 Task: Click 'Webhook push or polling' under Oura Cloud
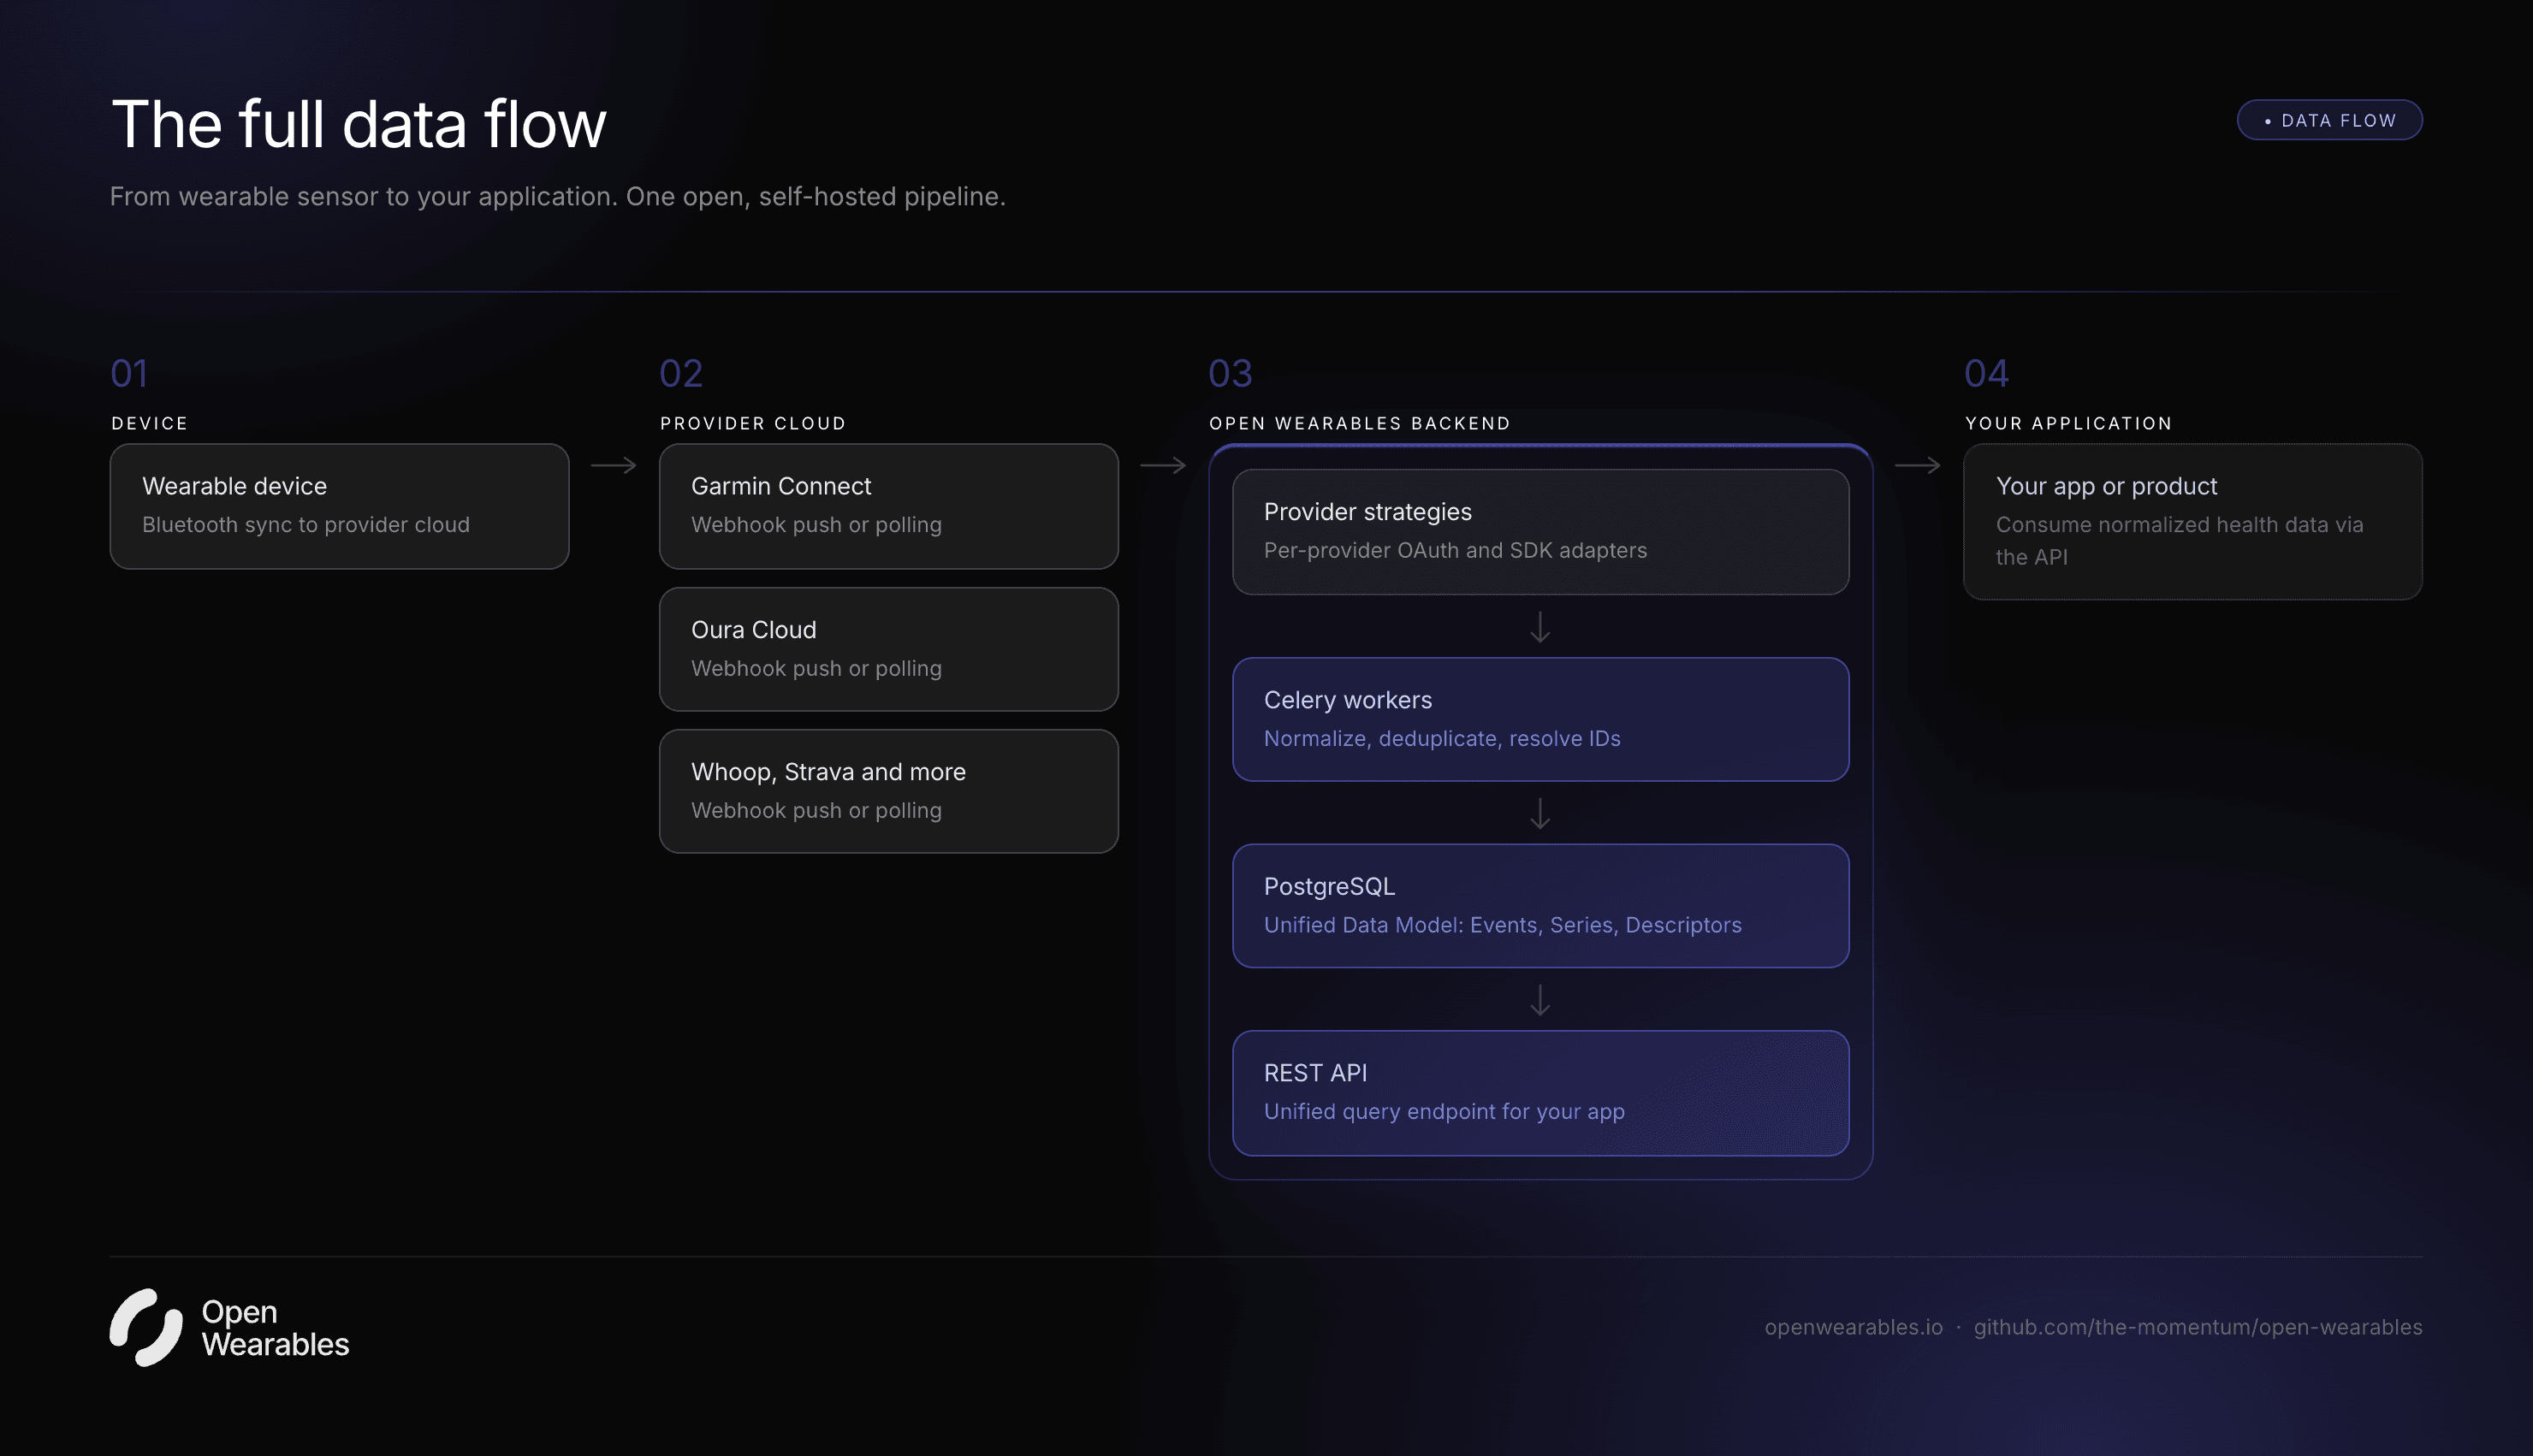[x=816, y=668]
